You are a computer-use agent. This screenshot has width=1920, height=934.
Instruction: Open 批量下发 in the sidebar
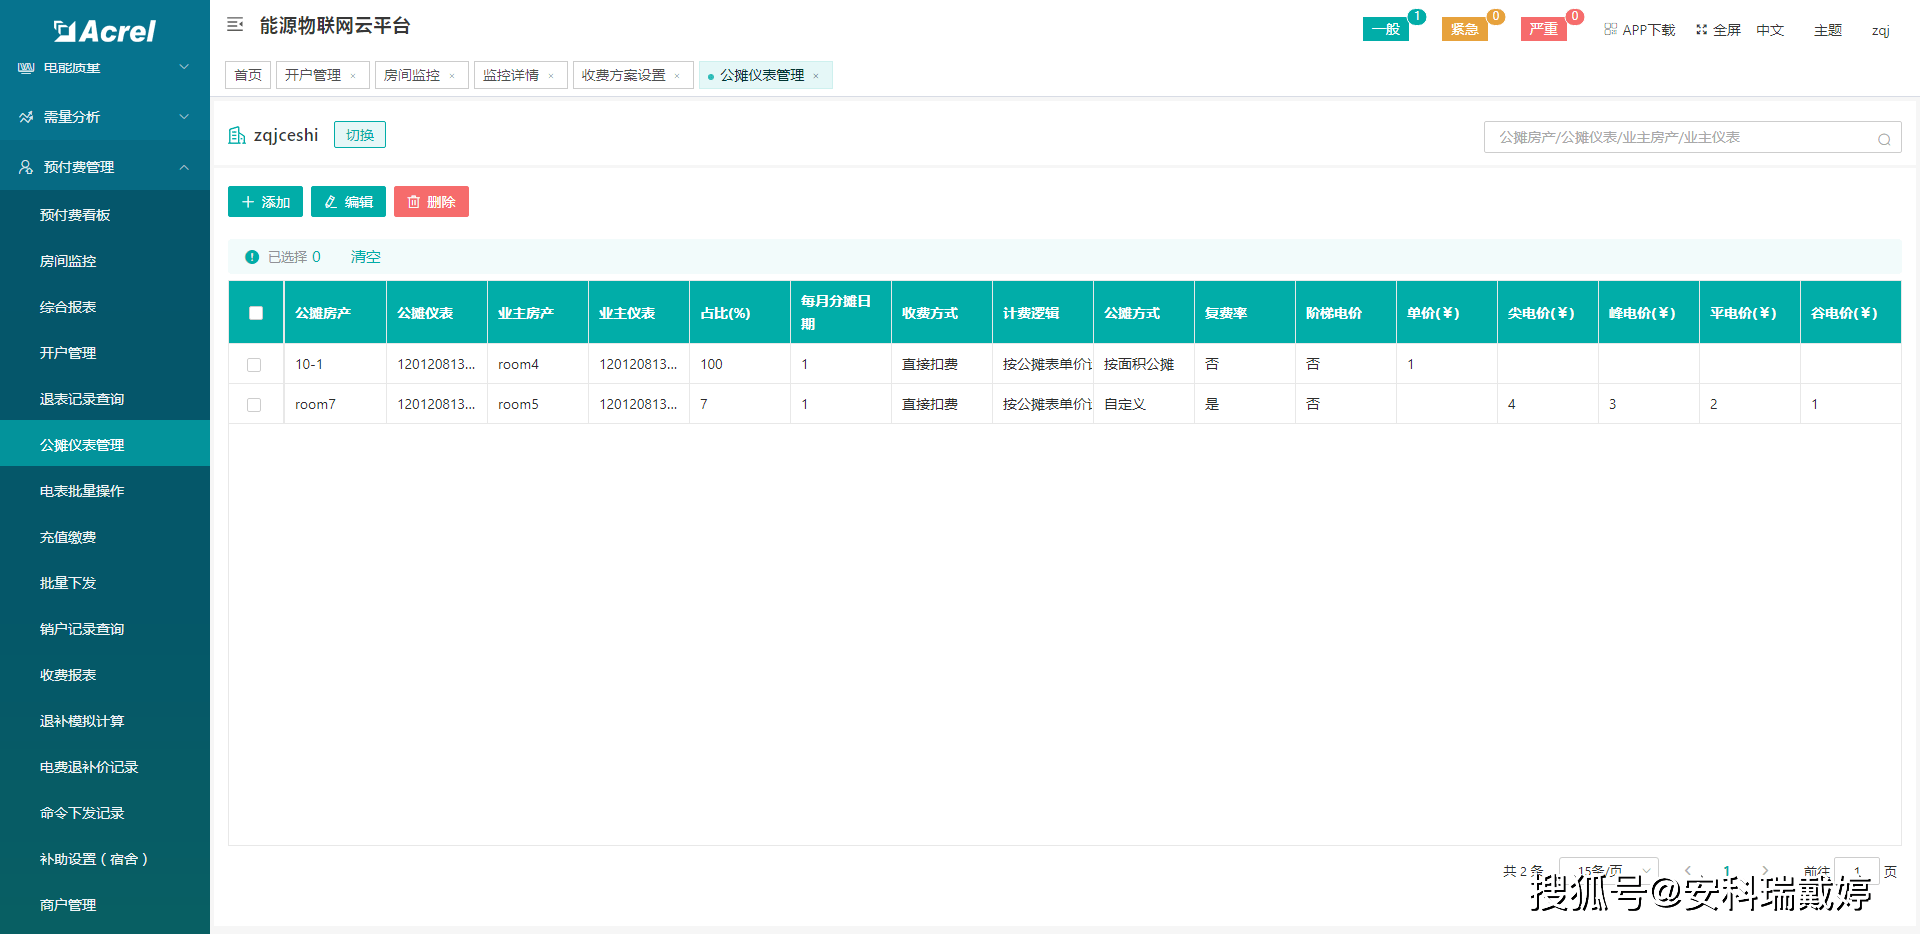pos(105,583)
